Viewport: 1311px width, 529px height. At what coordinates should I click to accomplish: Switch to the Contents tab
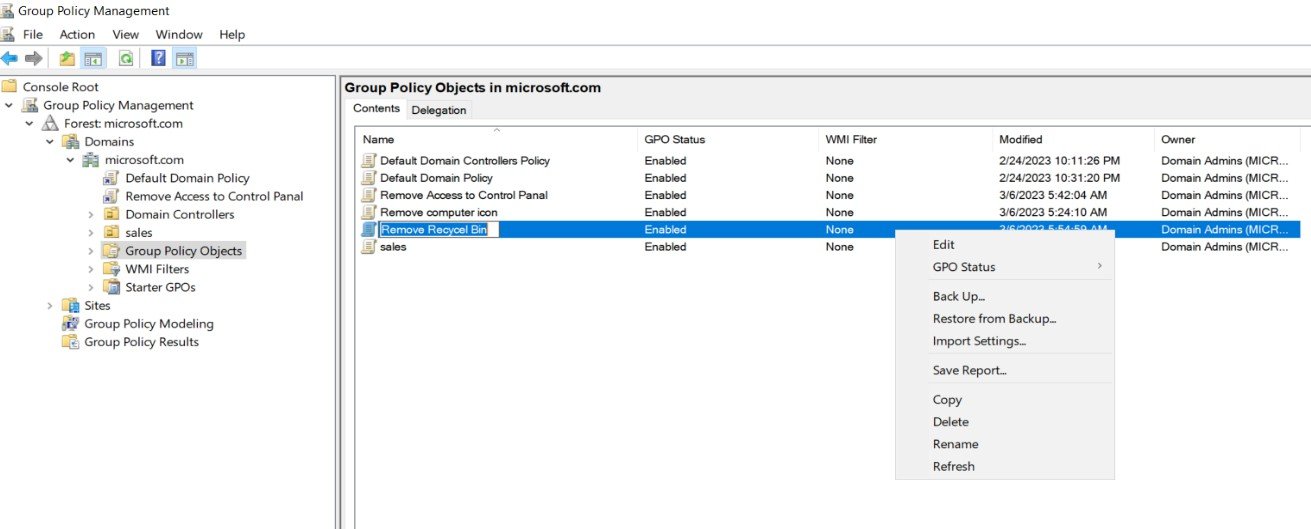[x=376, y=108]
